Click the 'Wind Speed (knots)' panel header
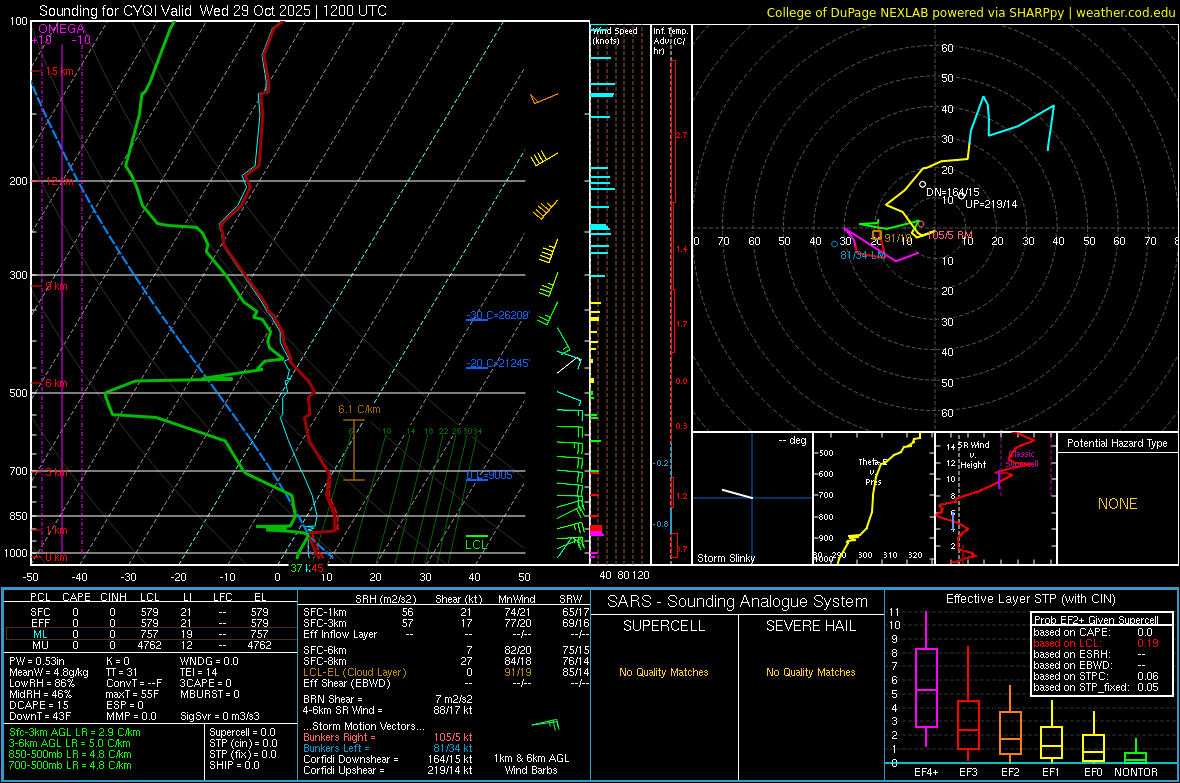The height and width of the screenshot is (783, 1180). [615, 35]
